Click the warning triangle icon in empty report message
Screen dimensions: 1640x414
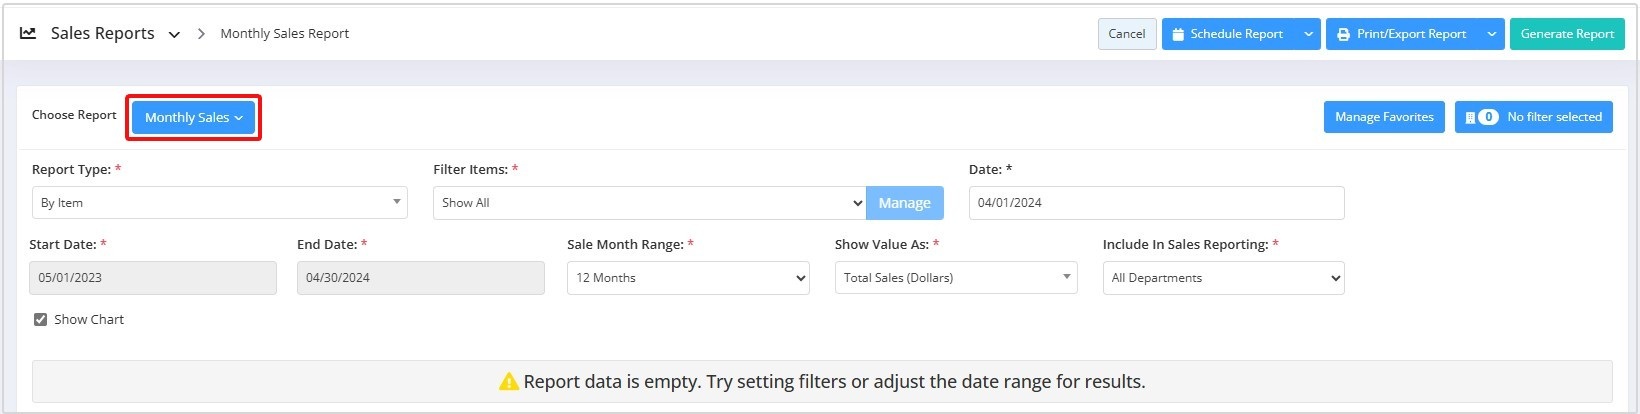[509, 381]
